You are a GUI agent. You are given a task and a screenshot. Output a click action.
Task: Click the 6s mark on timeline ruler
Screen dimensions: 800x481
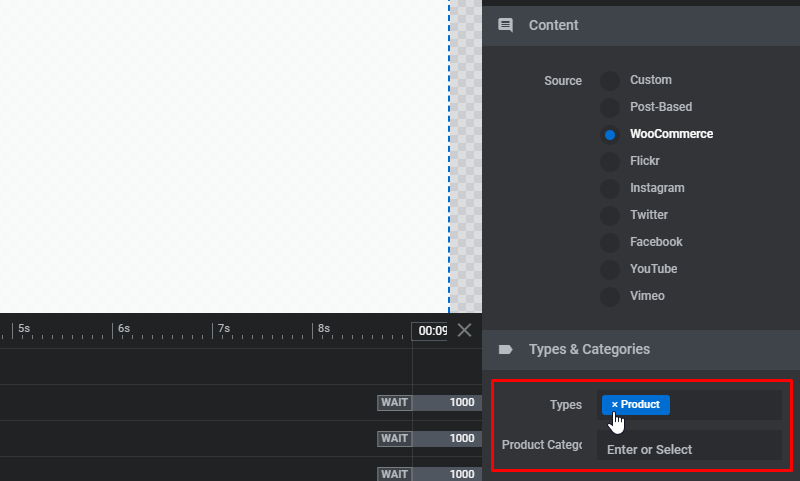(124, 328)
